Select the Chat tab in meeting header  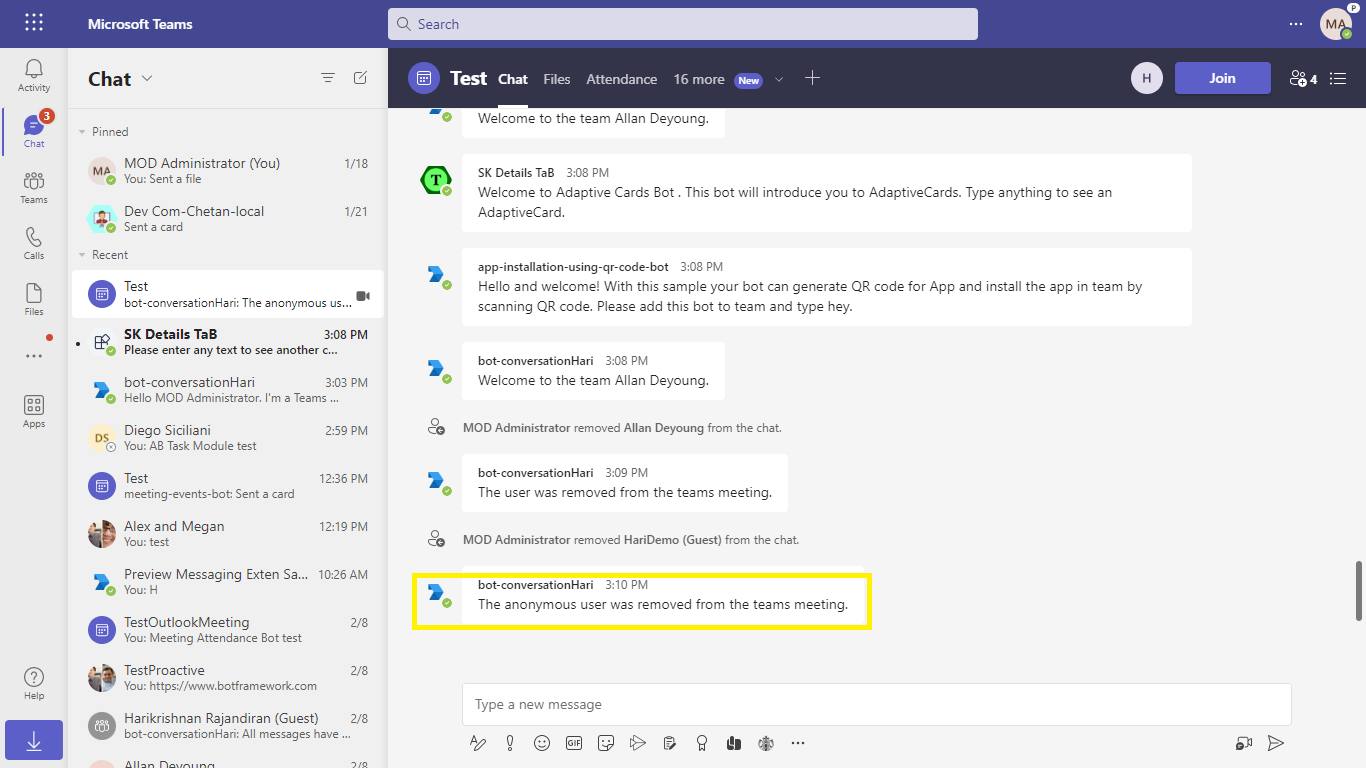pos(513,79)
